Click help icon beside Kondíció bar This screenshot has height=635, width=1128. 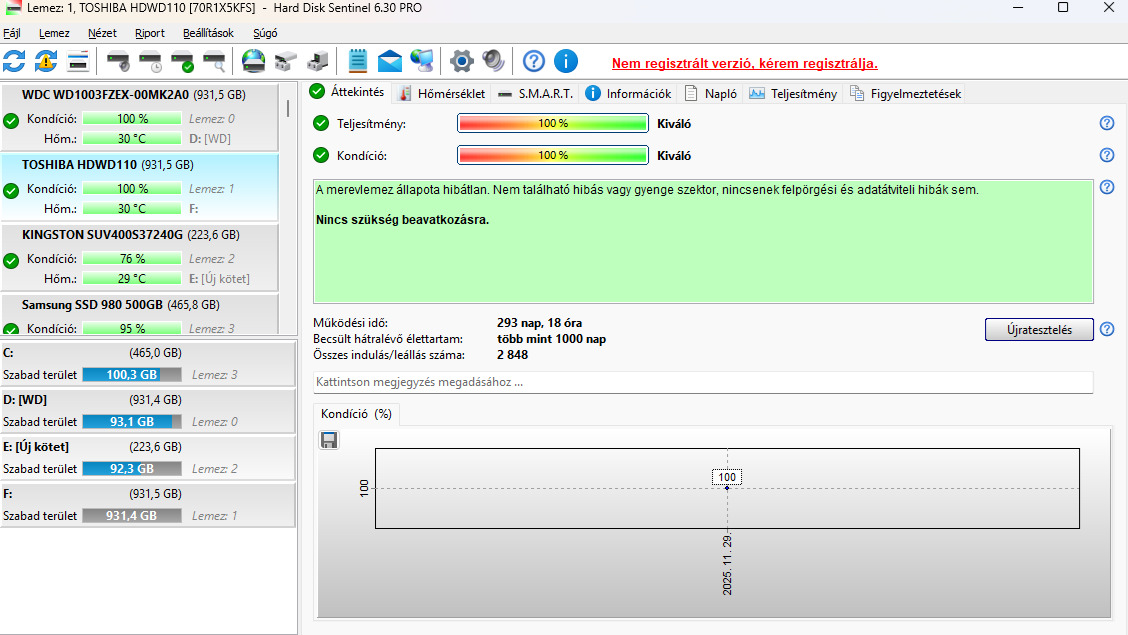coord(1107,155)
